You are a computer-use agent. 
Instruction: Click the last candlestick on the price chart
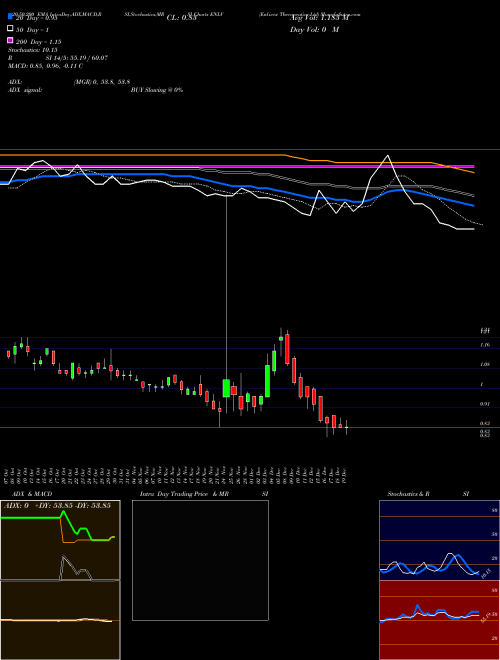(x=346, y=427)
